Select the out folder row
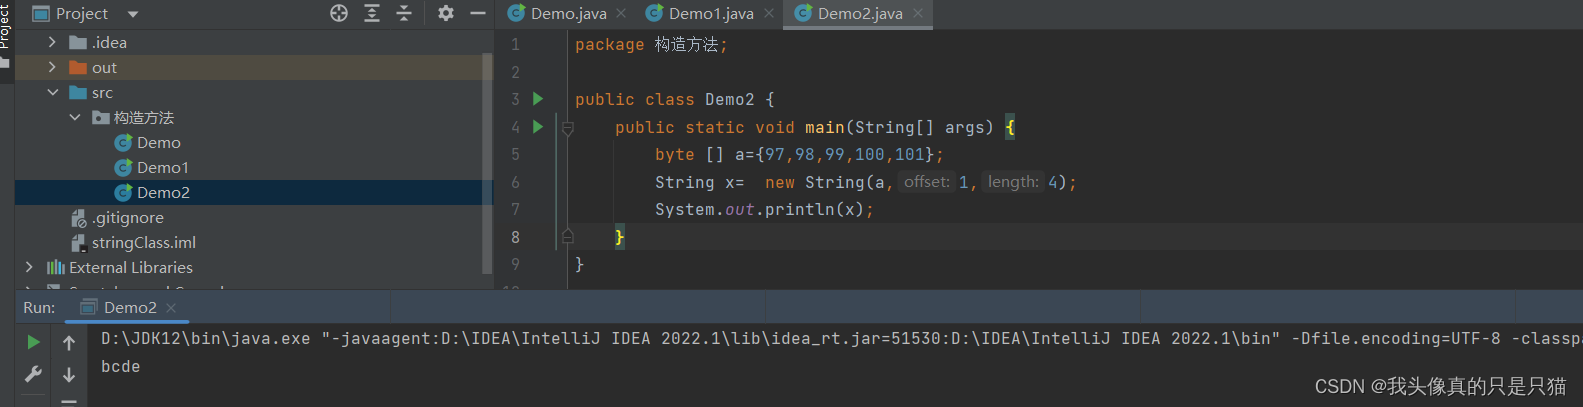 [248, 67]
